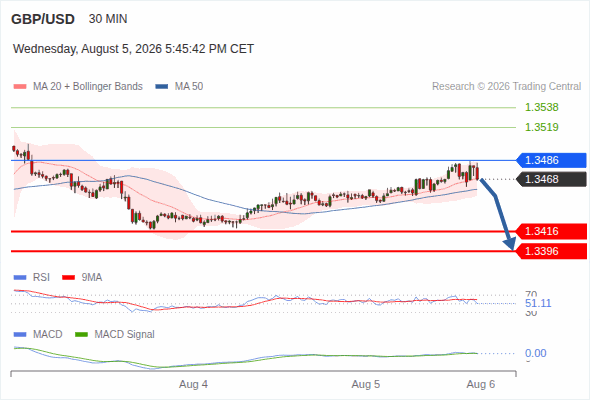The height and width of the screenshot is (400, 590).
Task: Click the MA 50 legend color swatch
Action: pyautogui.click(x=162, y=87)
